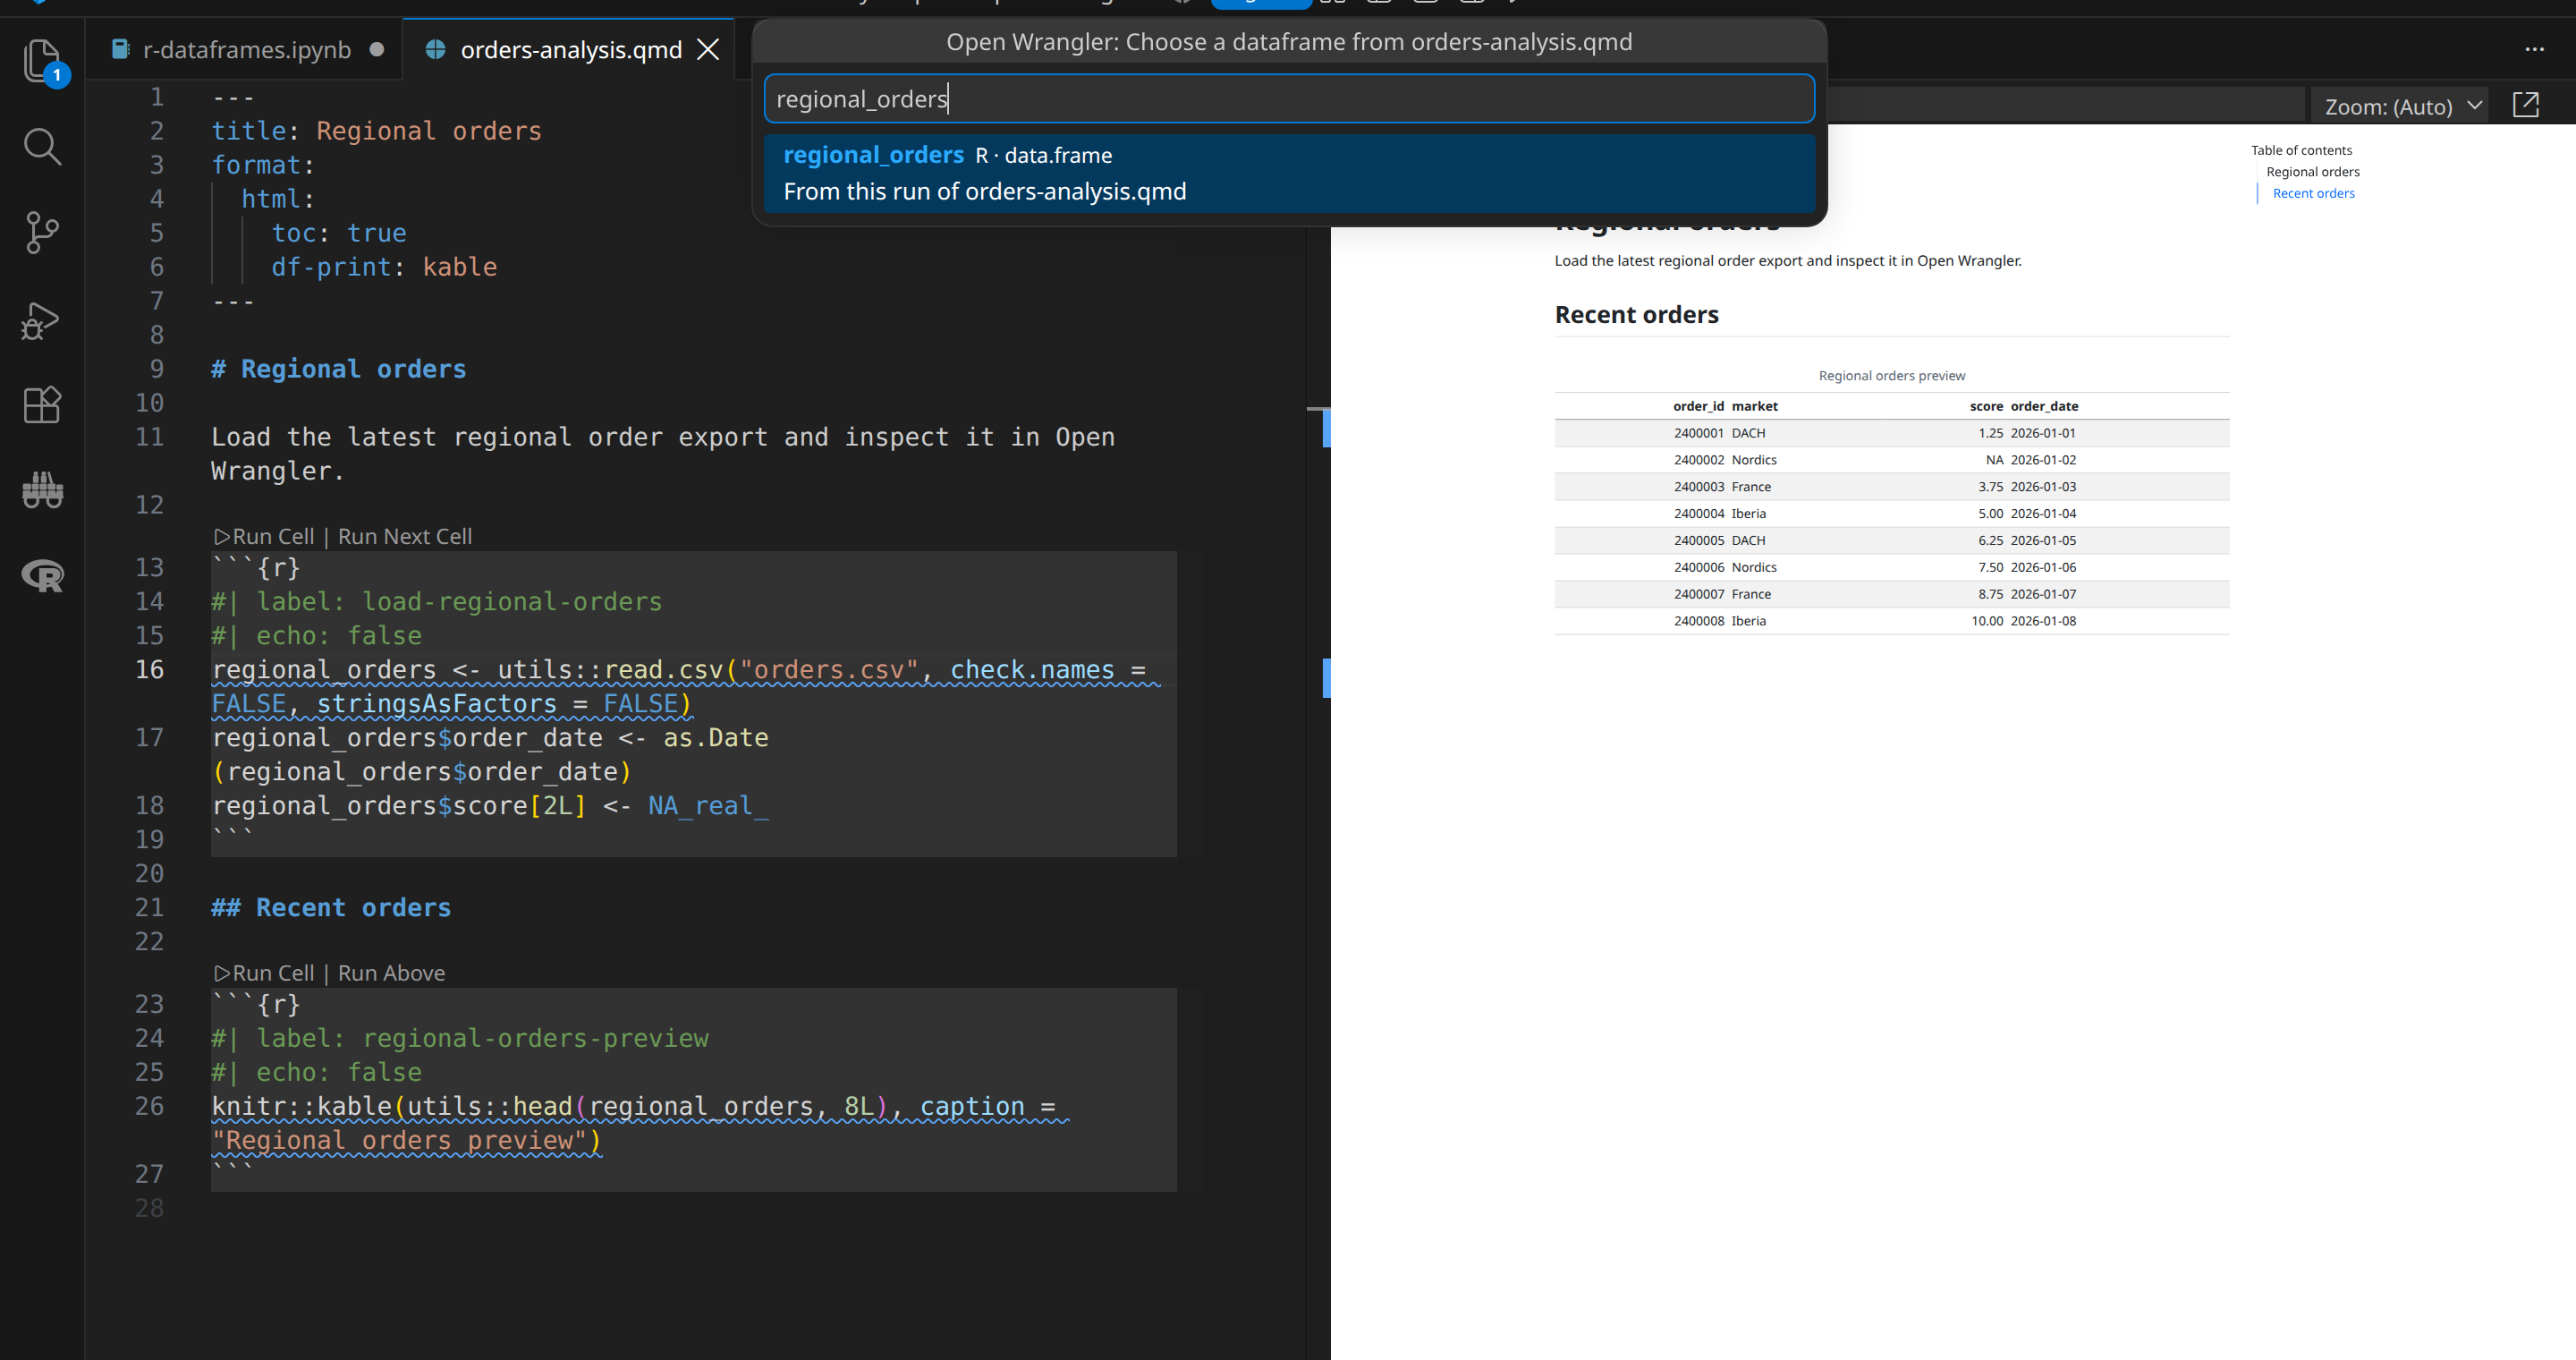Screen dimensions: 2576x1360
Task: Click the ## Recent orders heading in editor
Action: pos(331,908)
